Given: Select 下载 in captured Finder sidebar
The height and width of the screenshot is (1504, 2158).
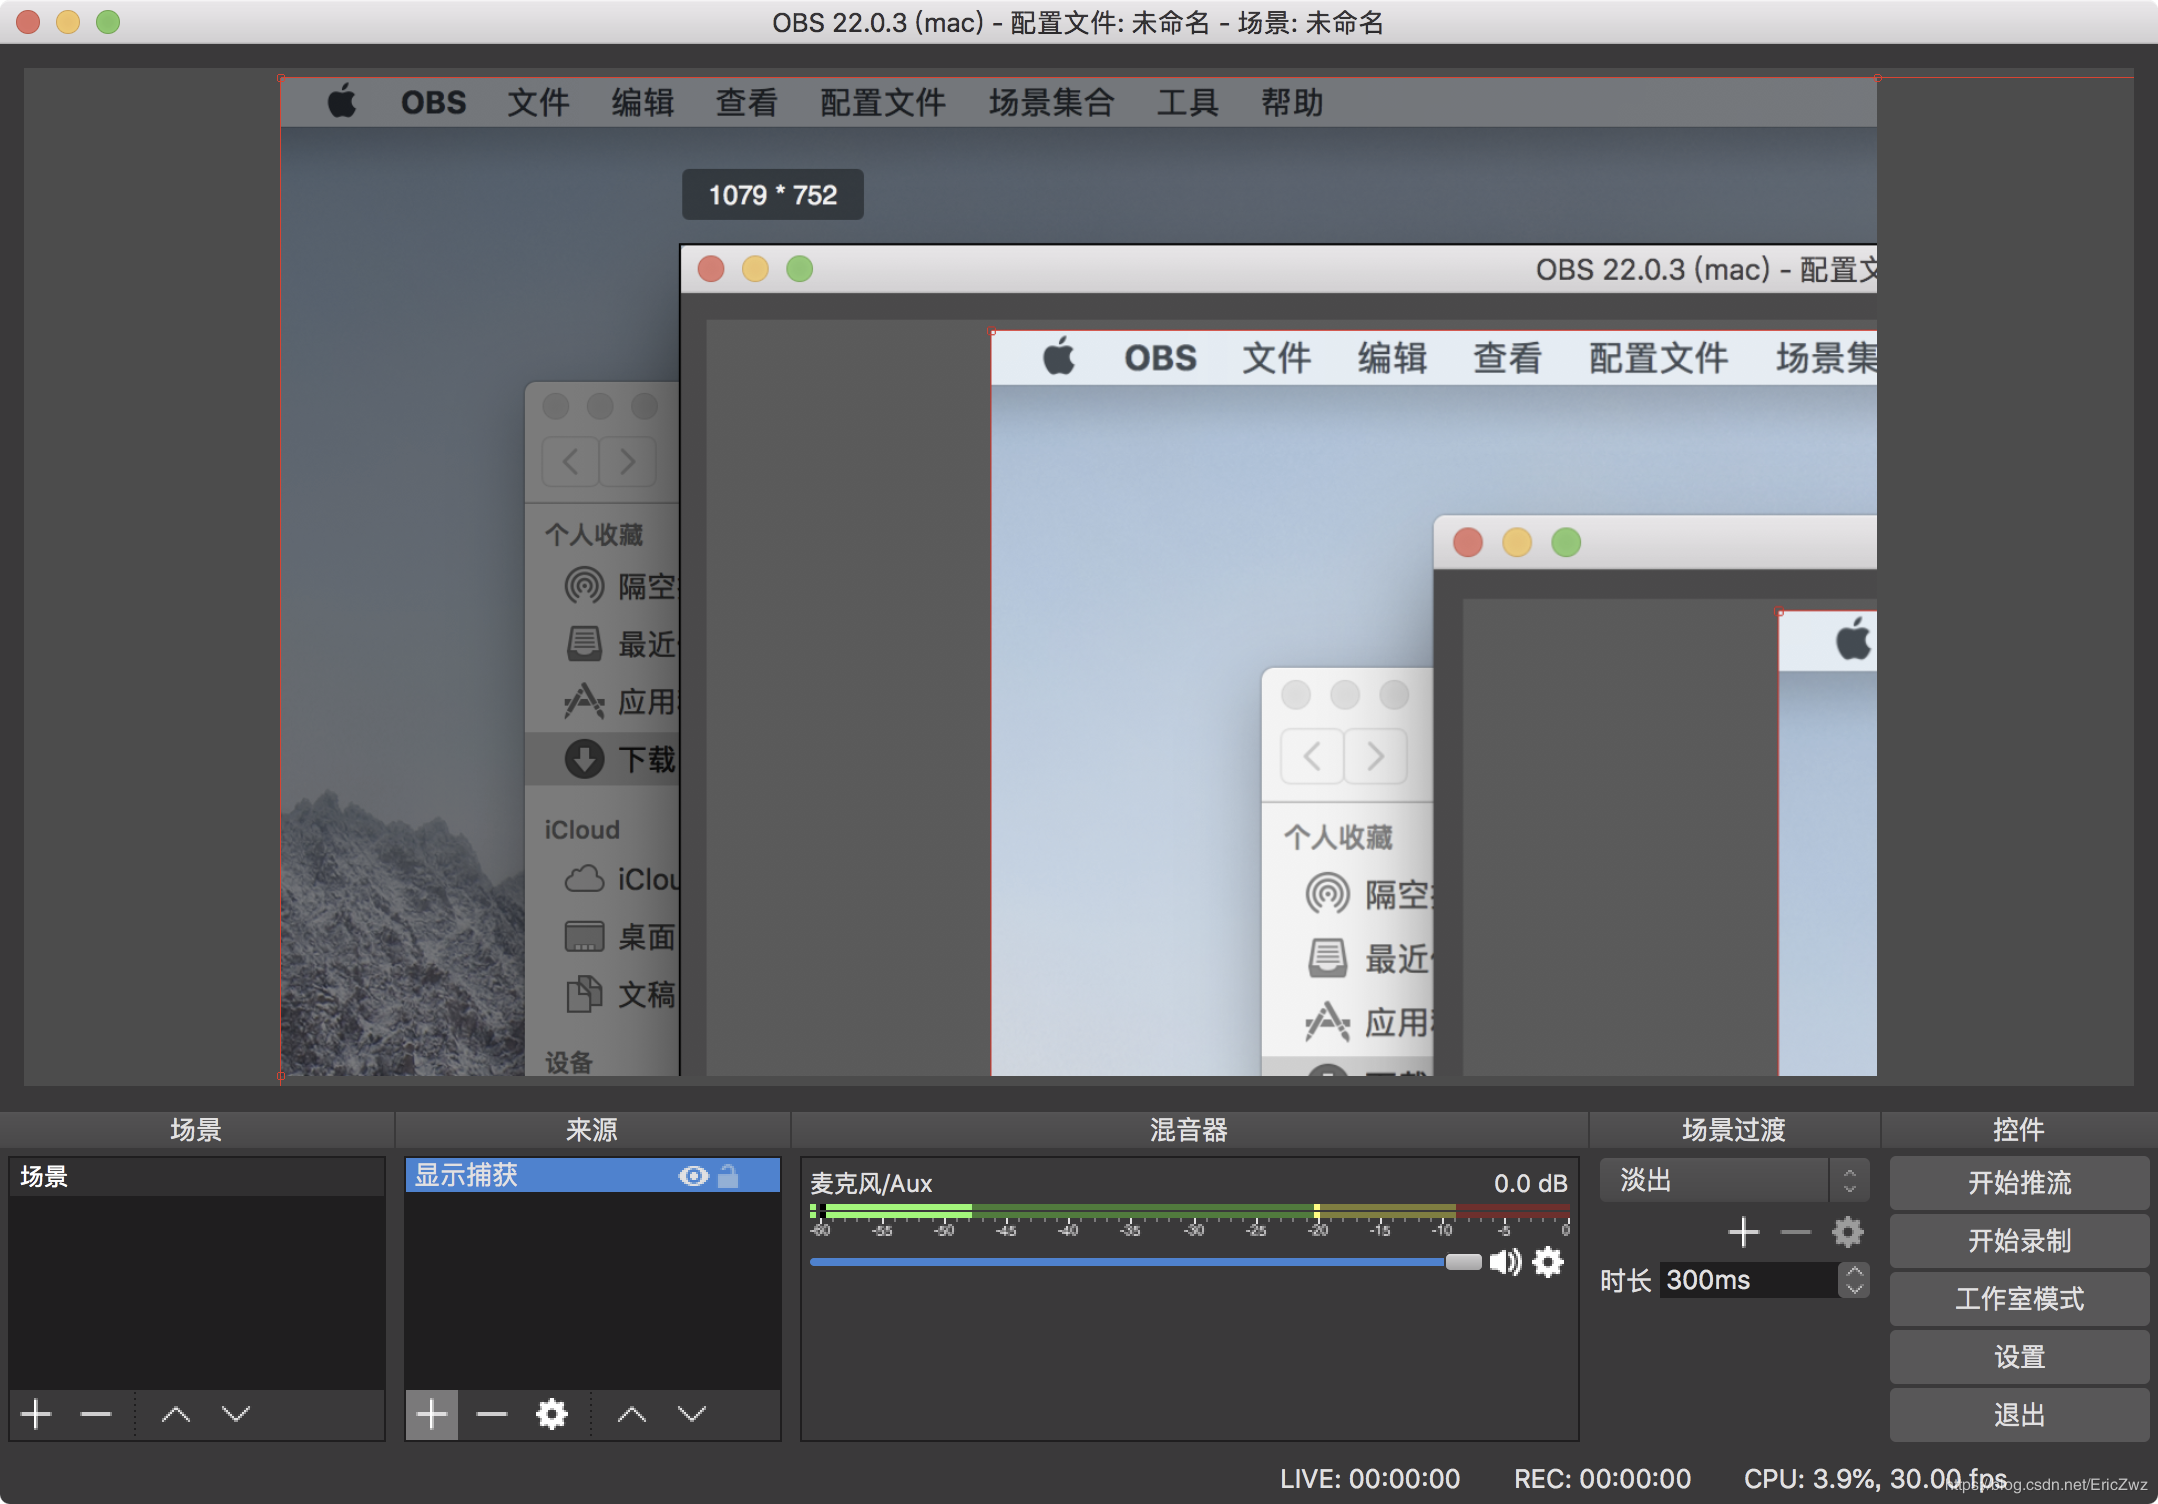Looking at the screenshot, I should 602,759.
